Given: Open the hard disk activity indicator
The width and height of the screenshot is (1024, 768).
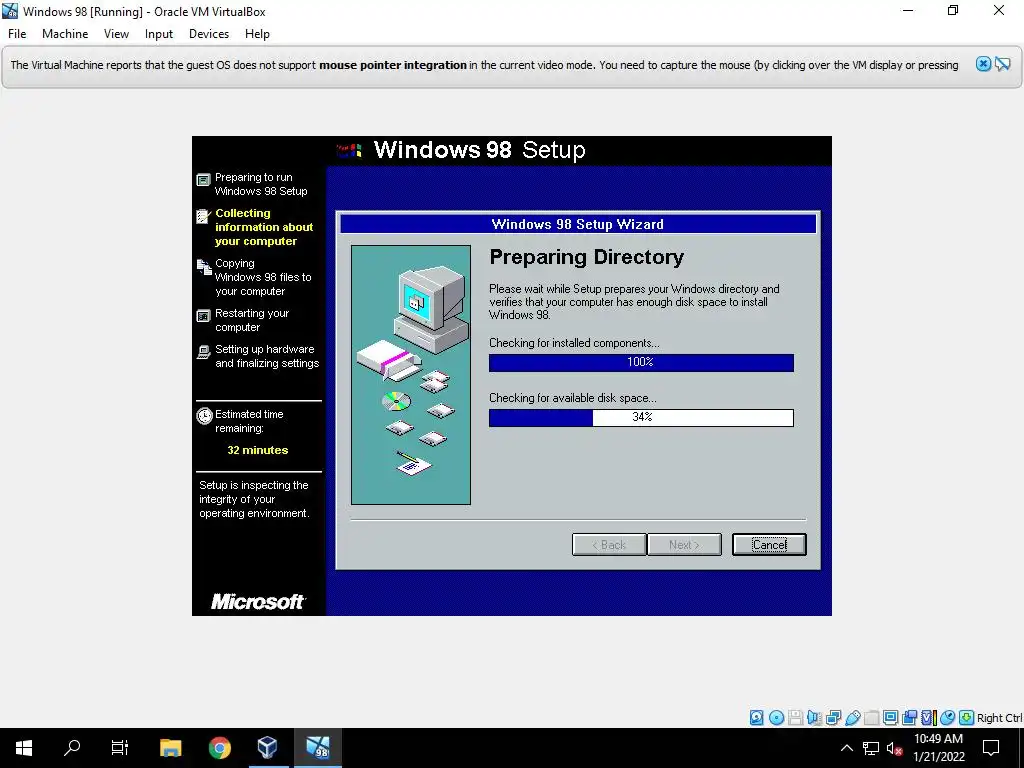Looking at the screenshot, I should 756,718.
